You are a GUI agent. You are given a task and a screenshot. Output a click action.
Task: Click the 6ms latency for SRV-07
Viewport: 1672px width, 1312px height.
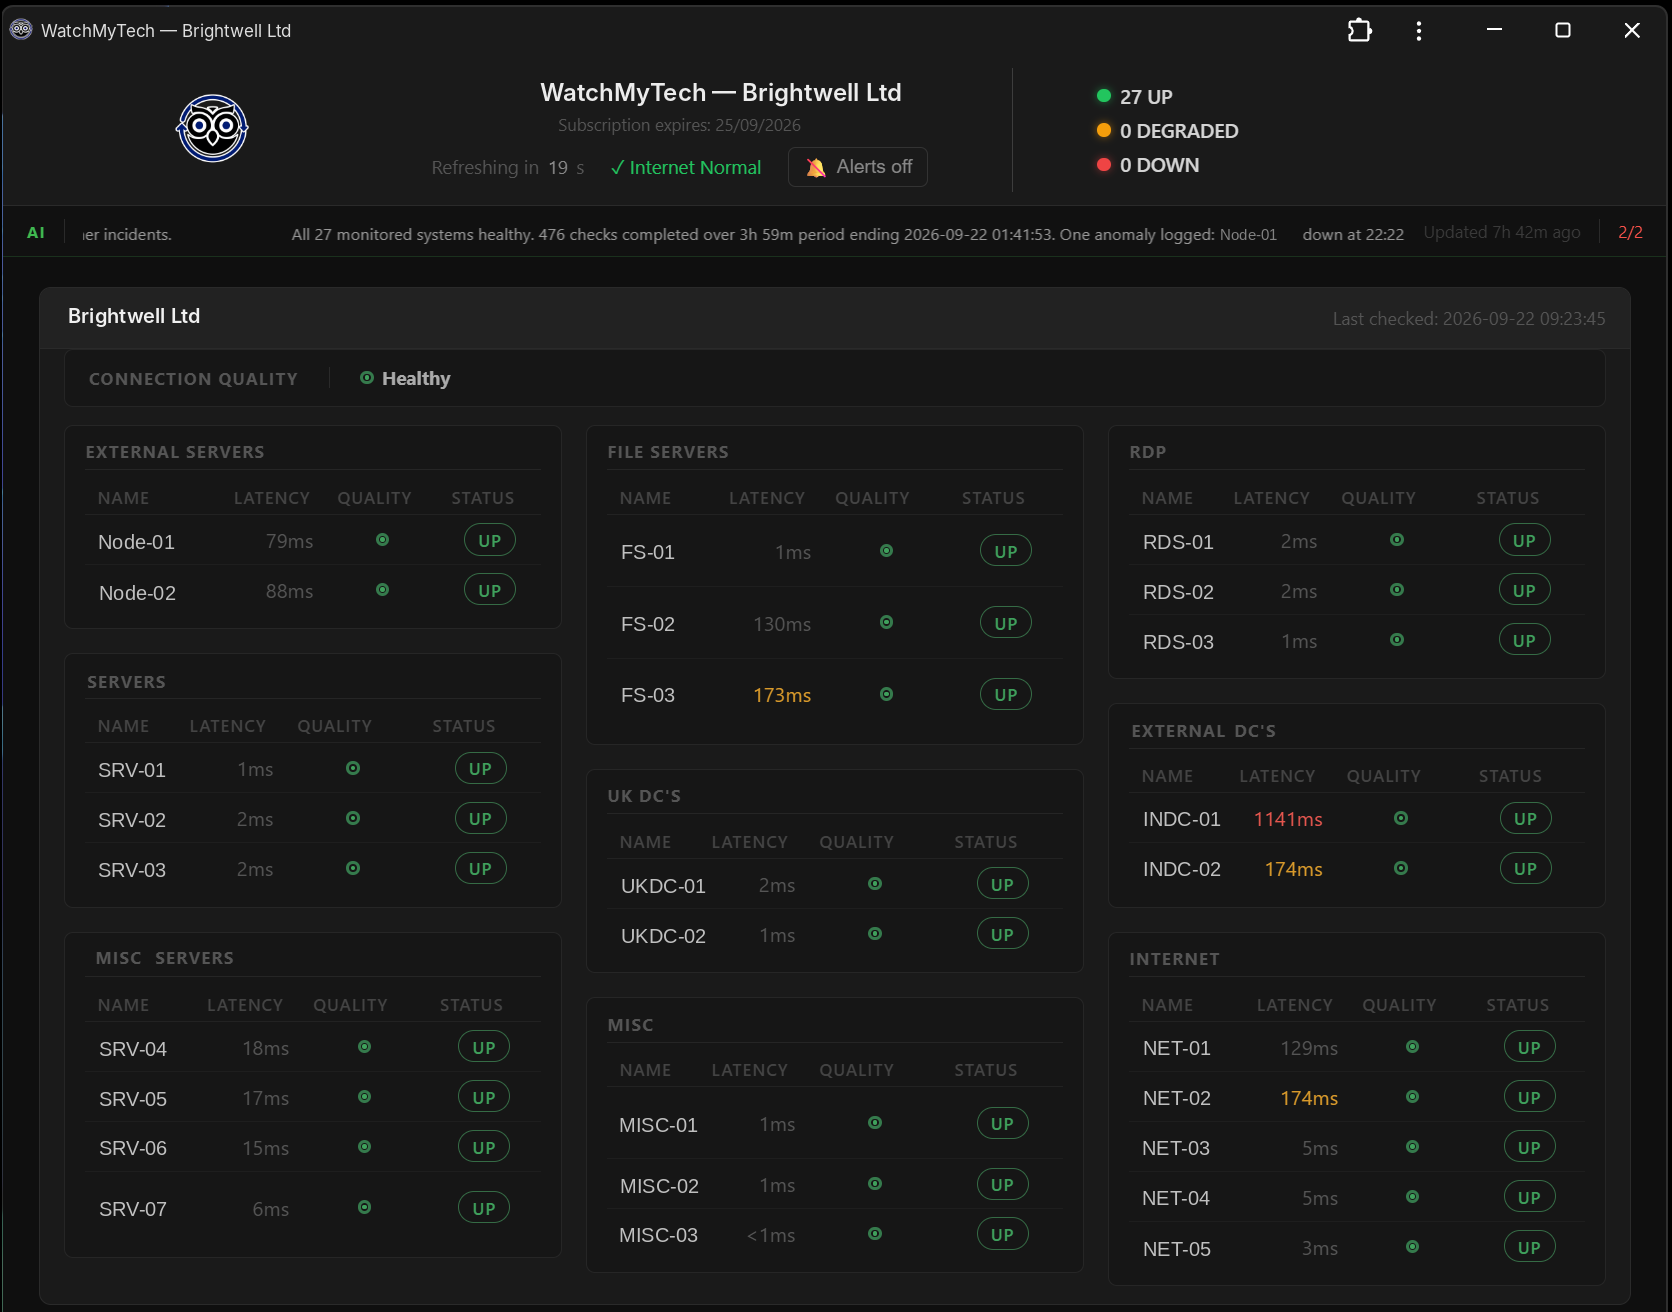pyautogui.click(x=271, y=1209)
